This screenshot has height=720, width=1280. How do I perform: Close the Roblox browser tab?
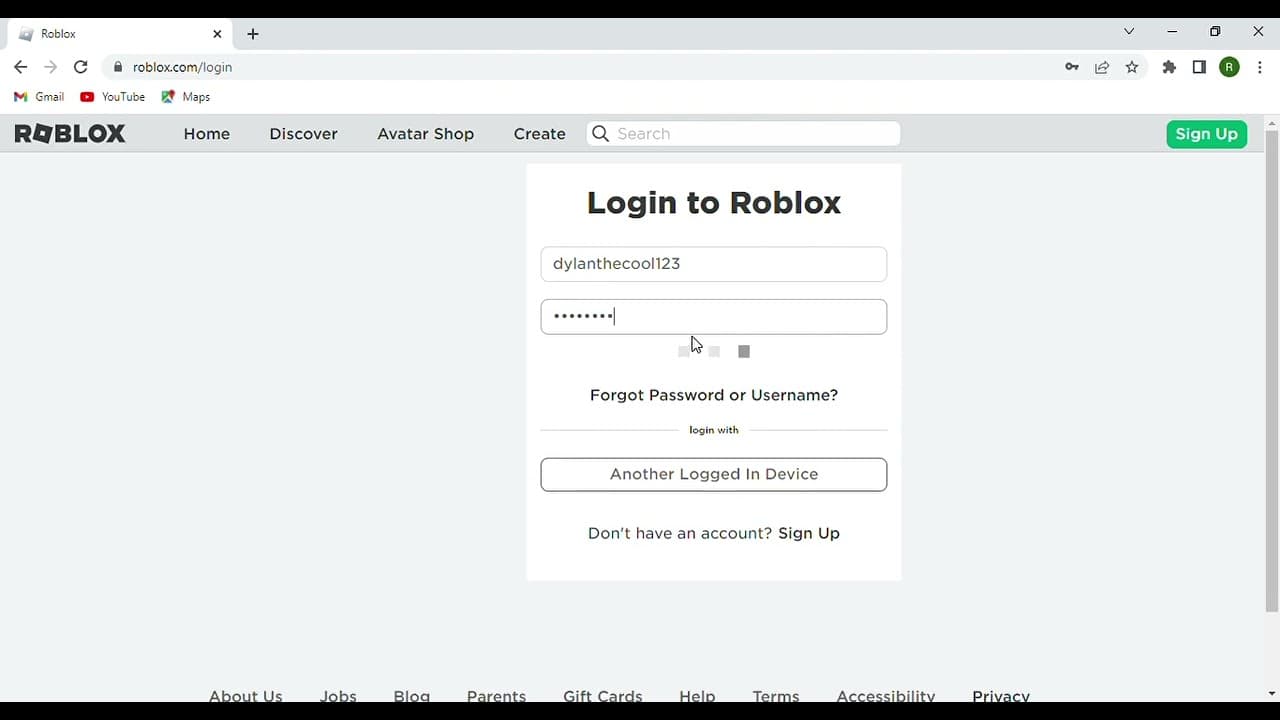pyautogui.click(x=217, y=34)
